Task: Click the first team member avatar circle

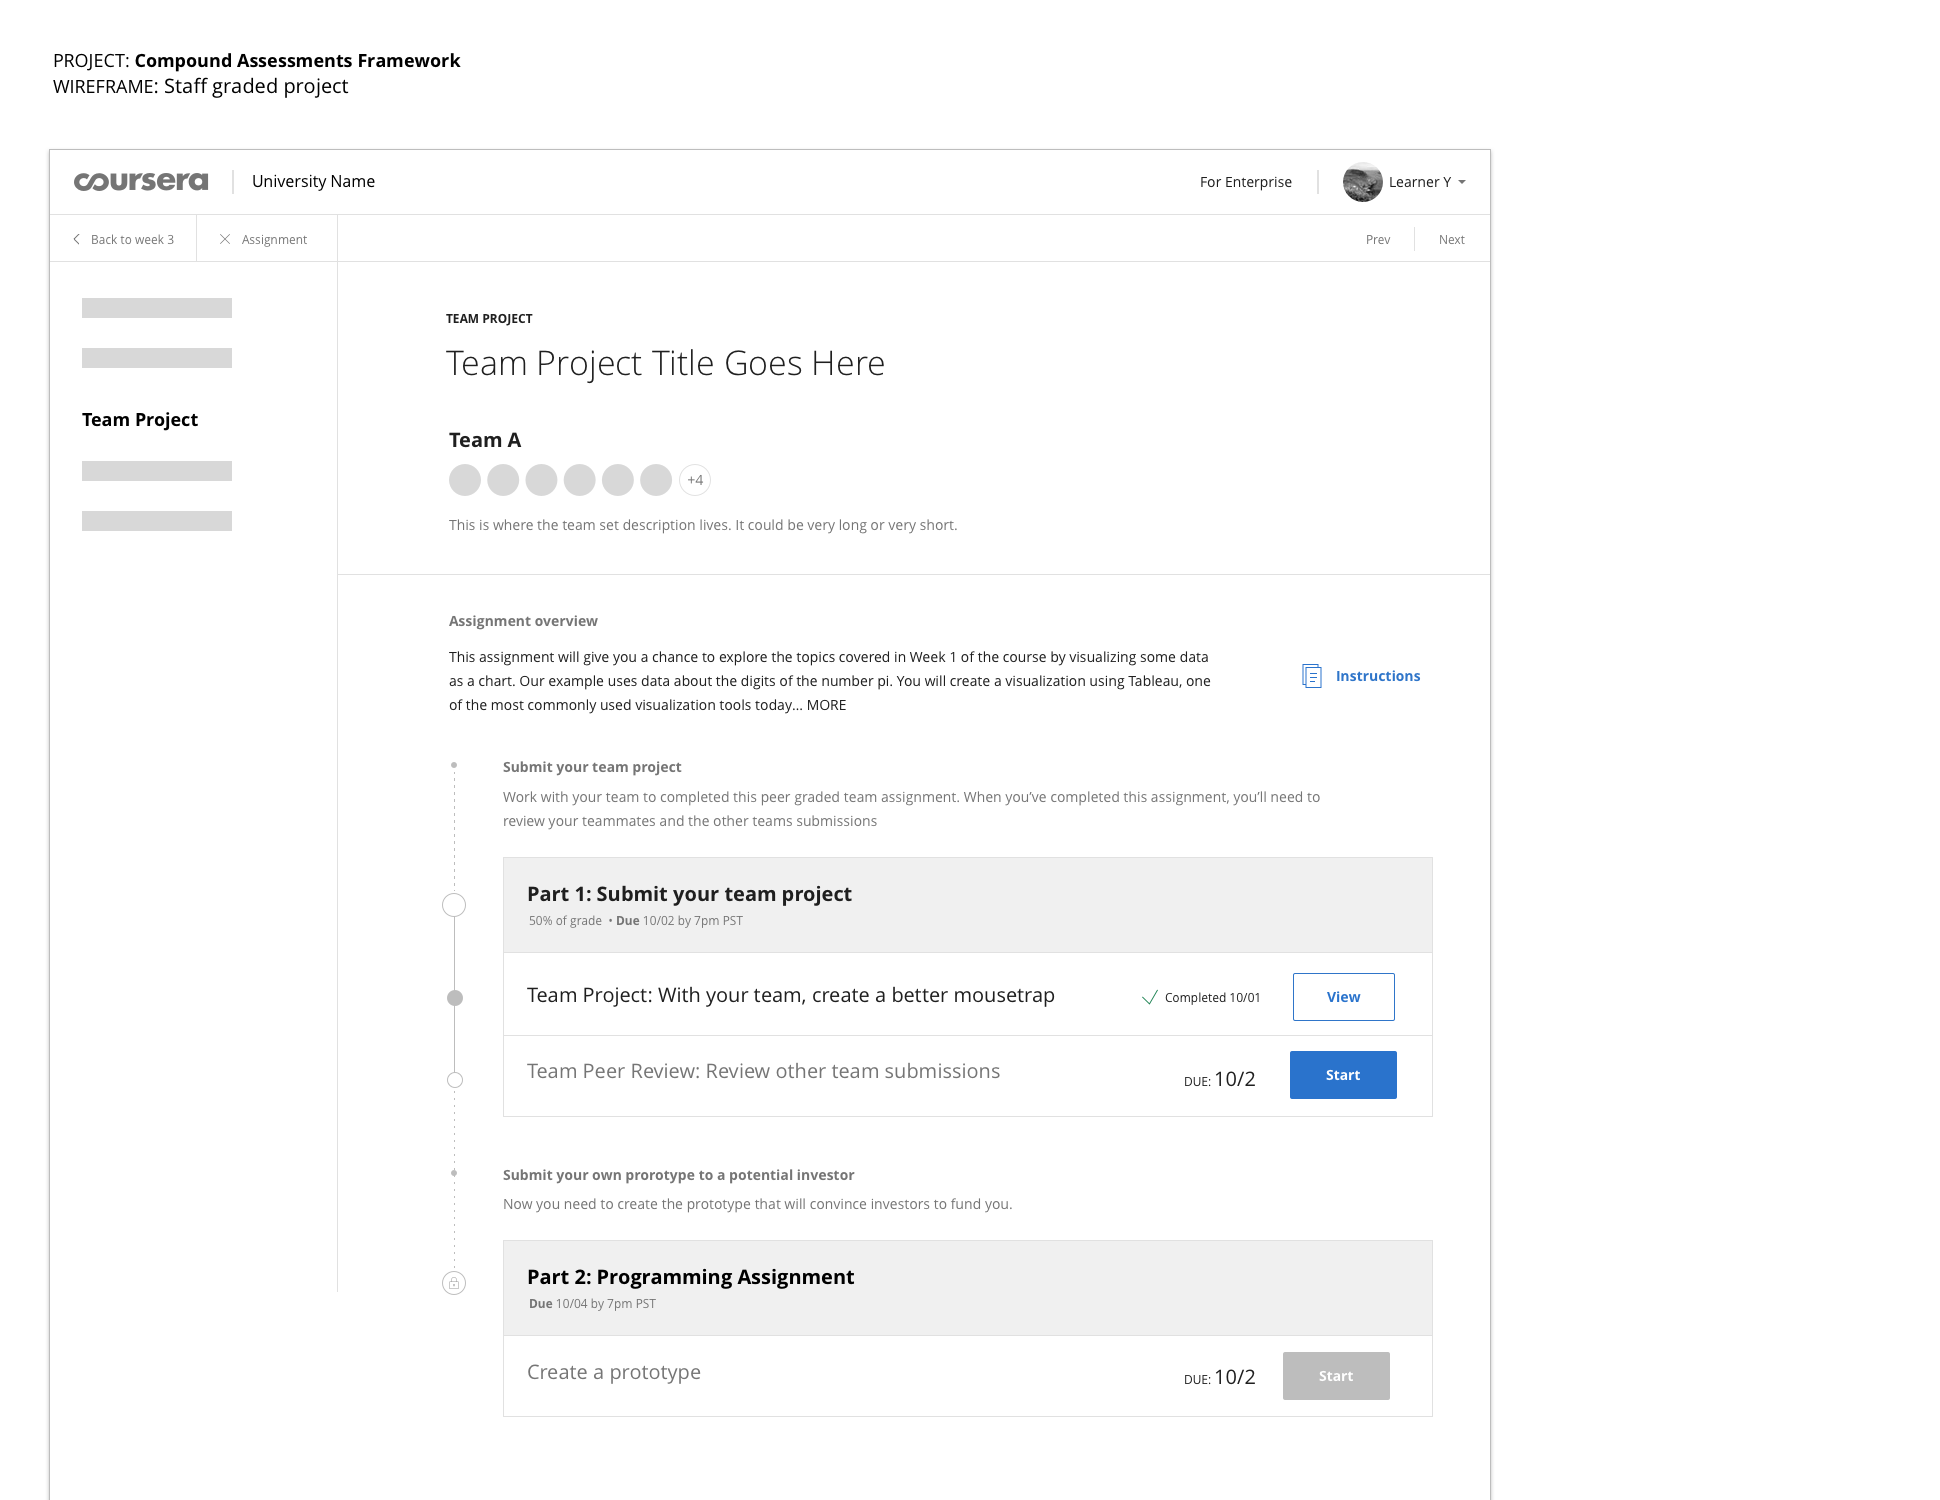Action: pos(465,480)
